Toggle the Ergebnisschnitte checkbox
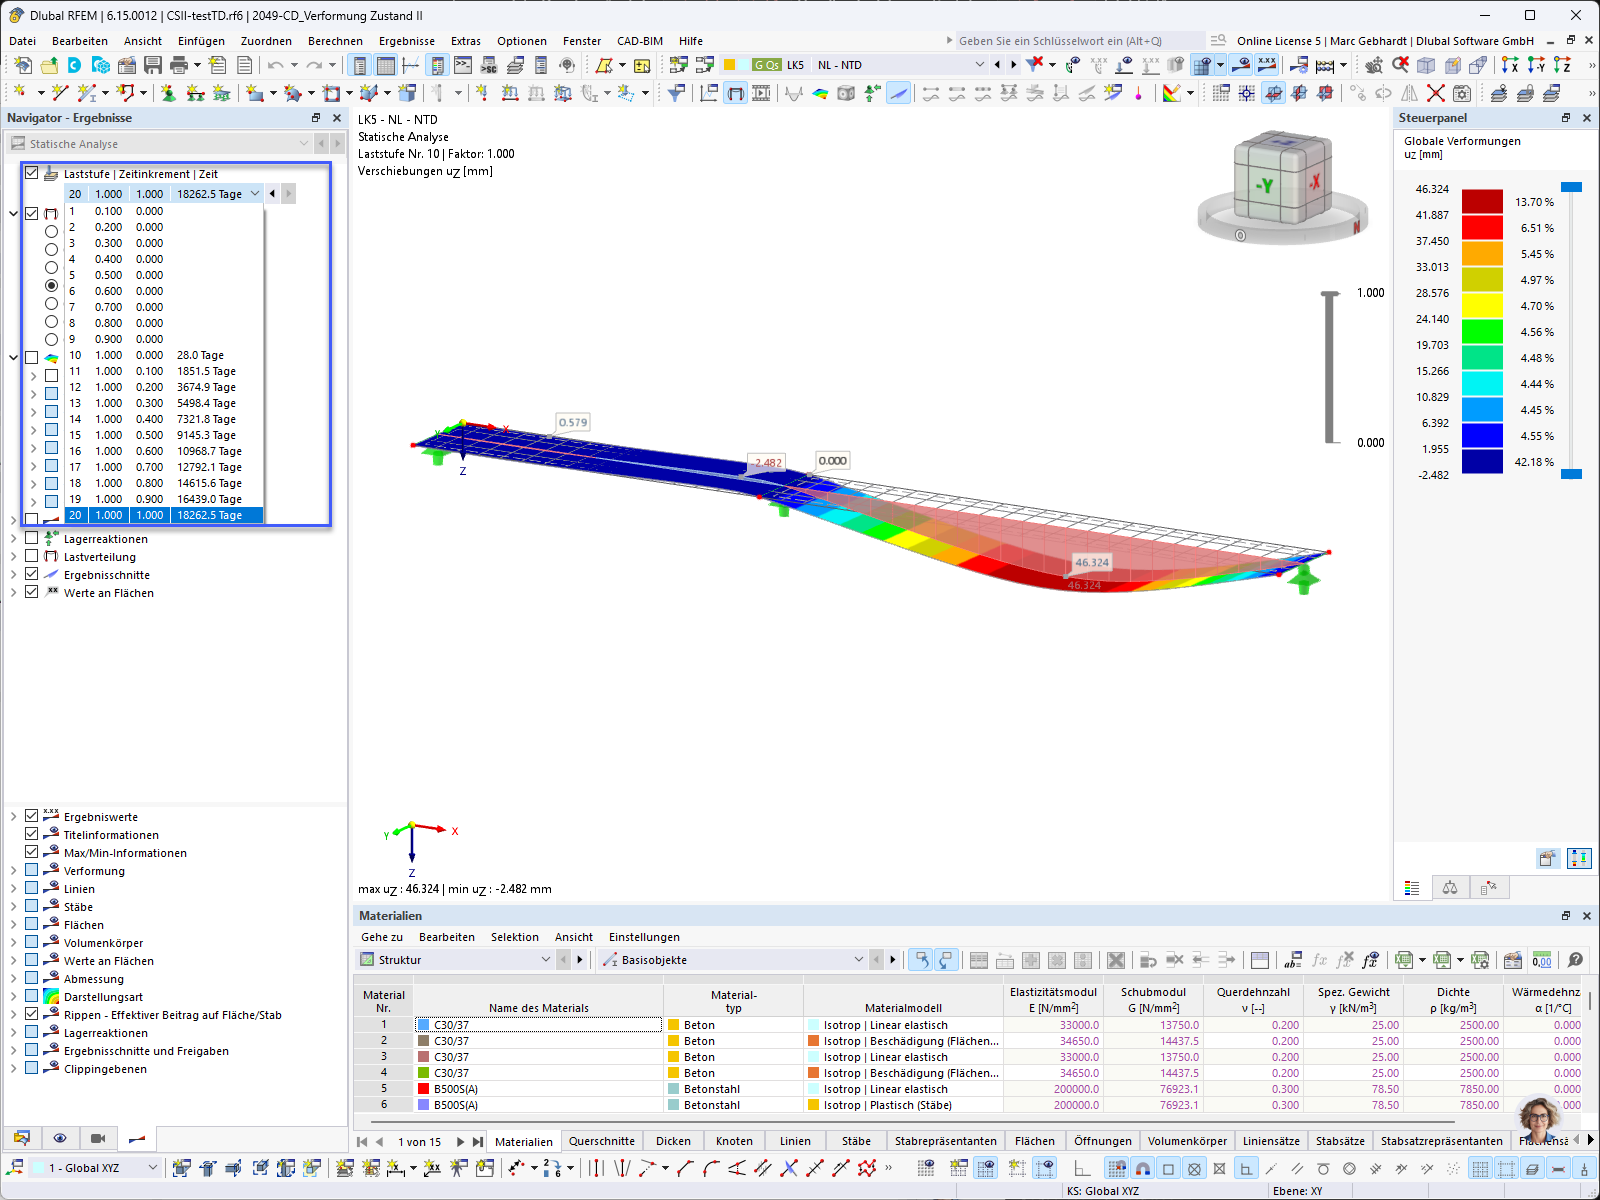Screen dimensions: 1600x1200 pyautogui.click(x=32, y=575)
